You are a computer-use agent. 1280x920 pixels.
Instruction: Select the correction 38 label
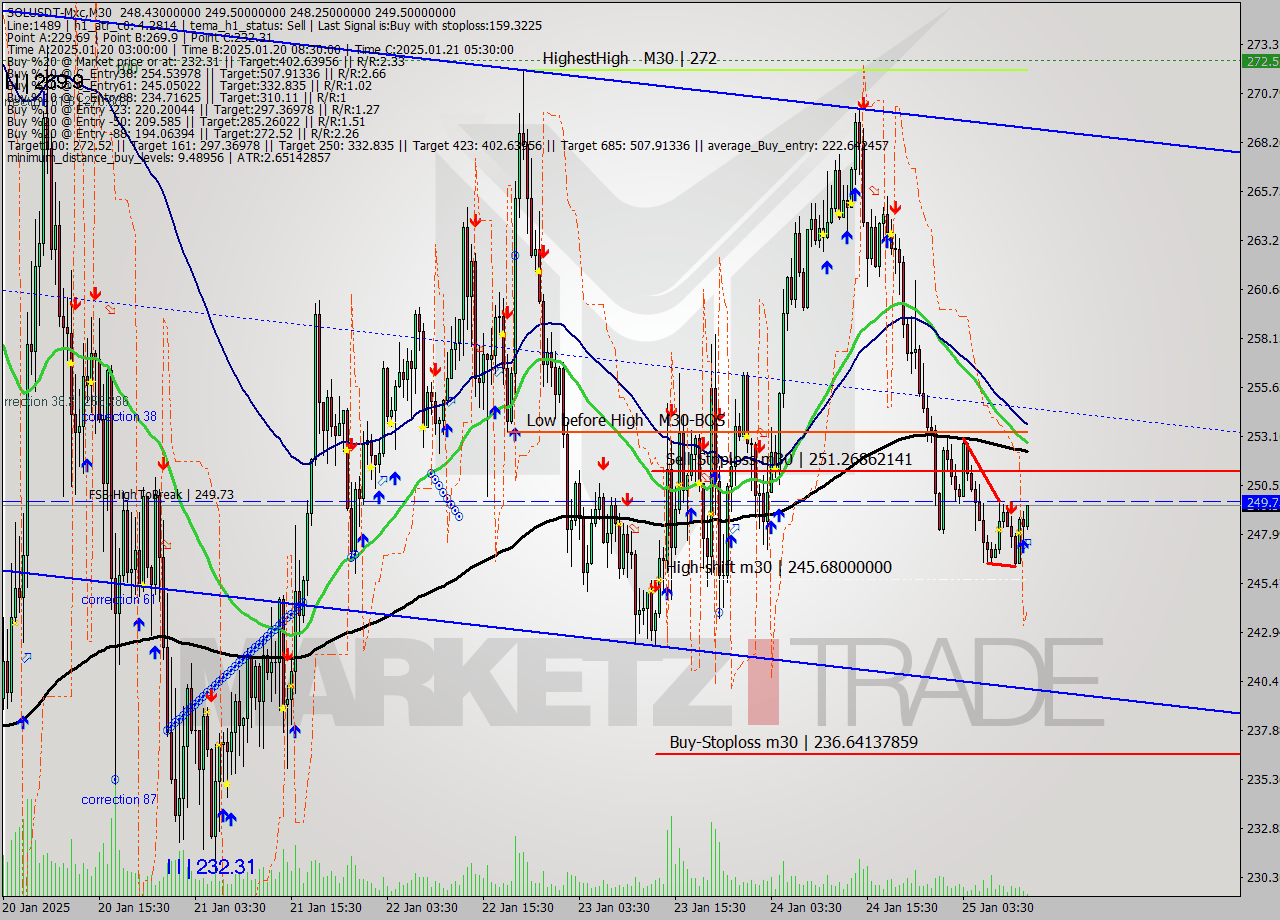tap(119, 416)
